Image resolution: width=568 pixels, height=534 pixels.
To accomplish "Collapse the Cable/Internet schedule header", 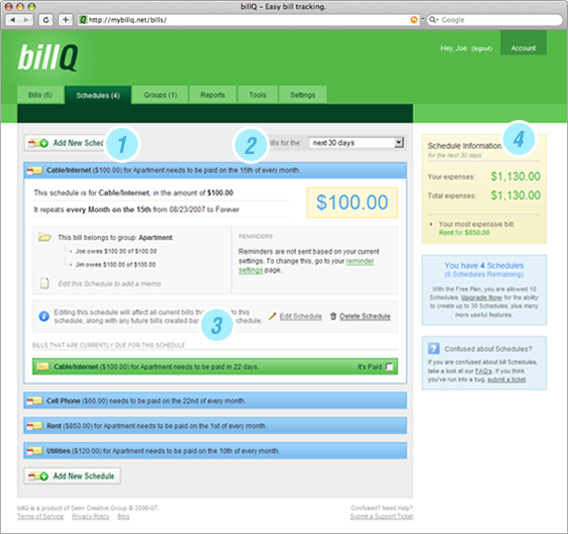I will pos(215,170).
